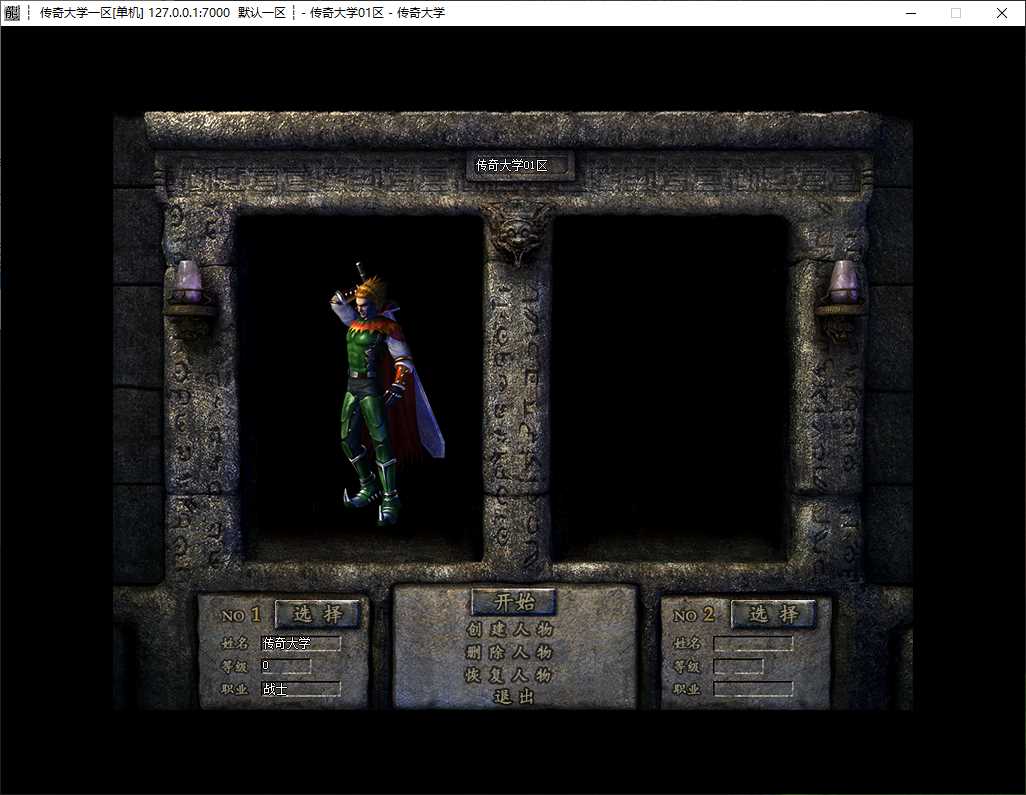The image size is (1026, 795).
Task: Click the 开始 start button
Action: [514, 602]
